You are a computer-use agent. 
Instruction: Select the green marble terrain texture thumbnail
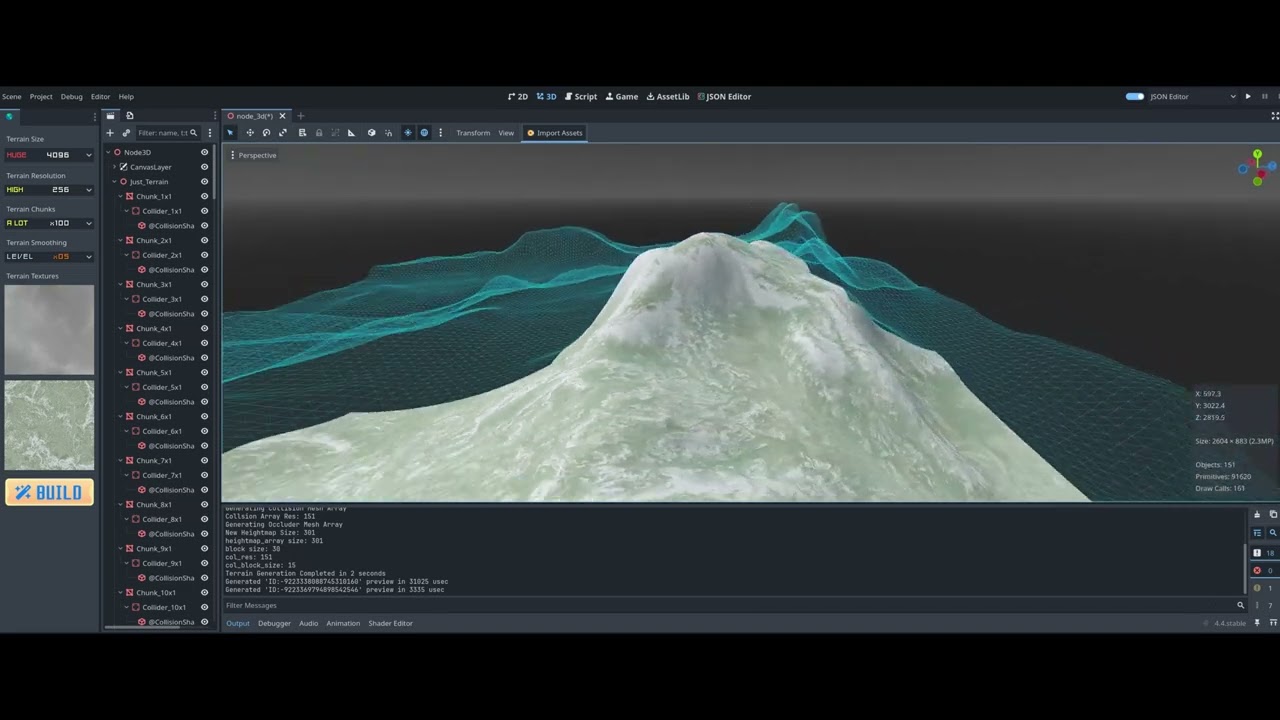[x=49, y=425]
